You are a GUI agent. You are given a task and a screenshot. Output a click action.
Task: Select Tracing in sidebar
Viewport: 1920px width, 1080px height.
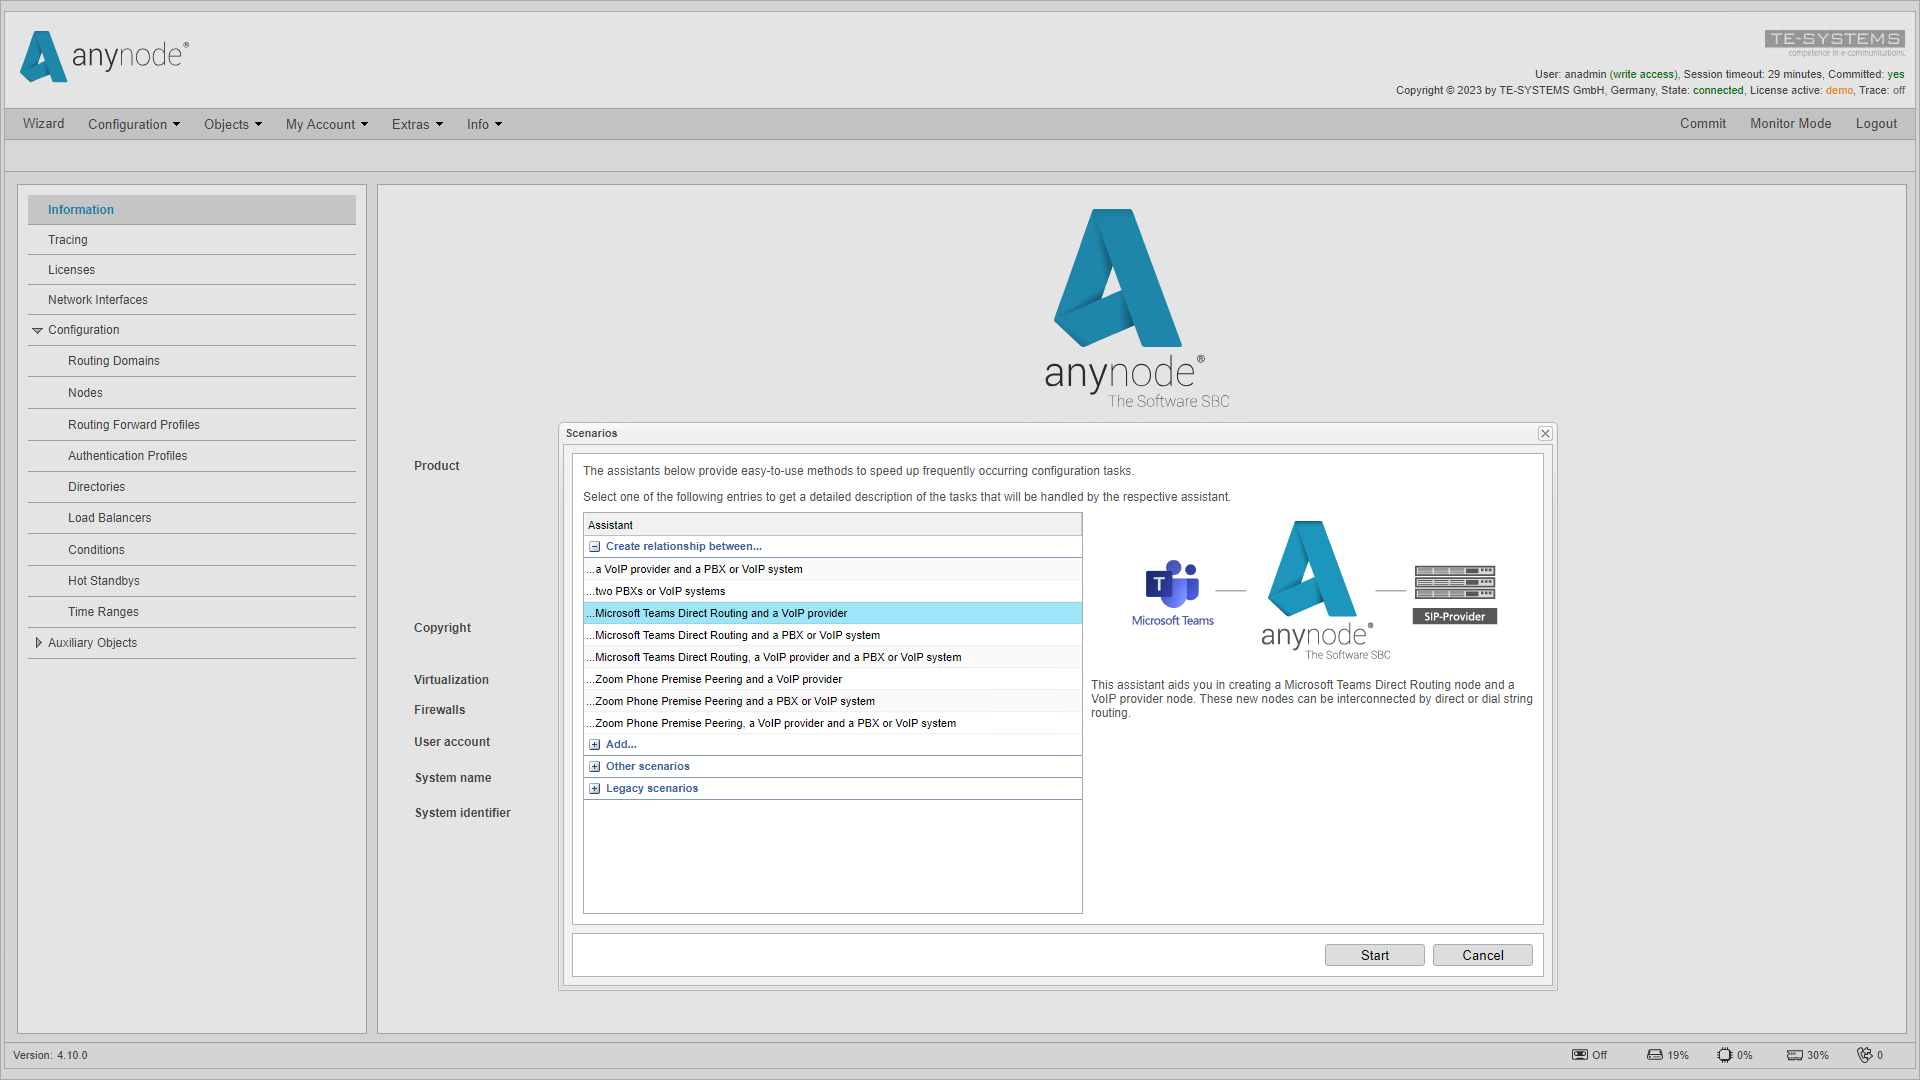point(192,240)
